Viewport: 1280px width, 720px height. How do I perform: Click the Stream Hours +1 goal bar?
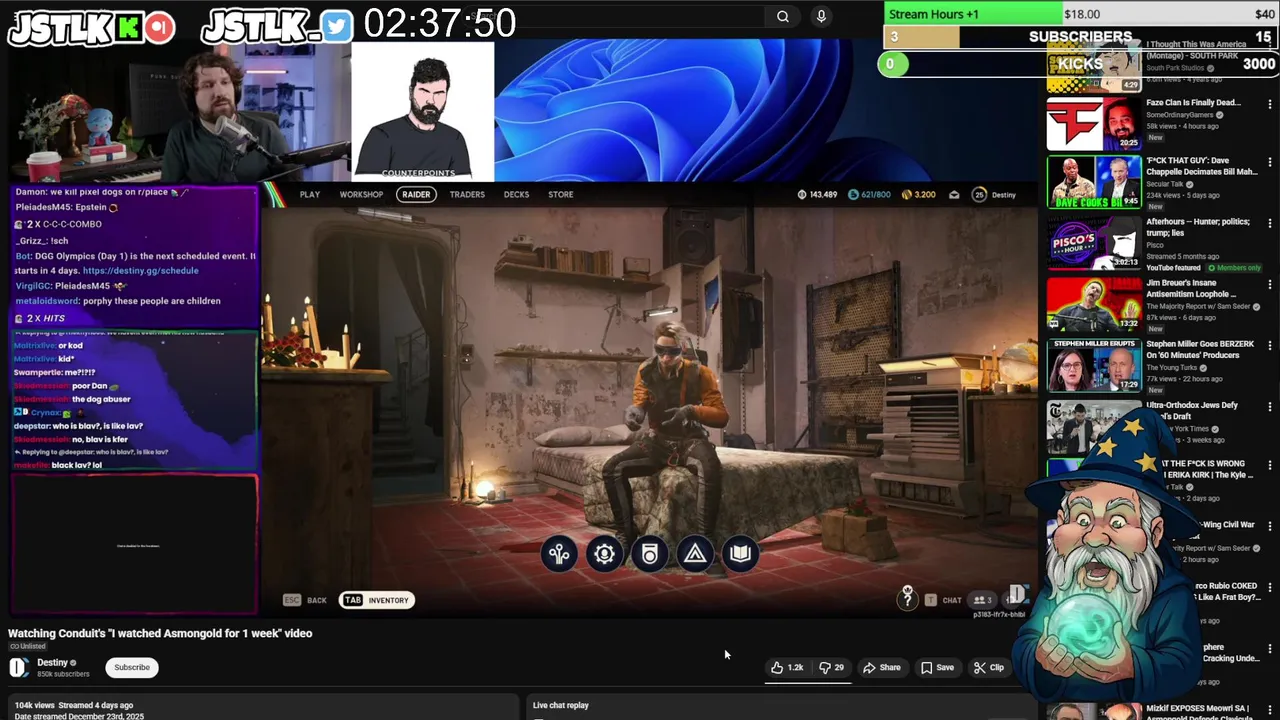pos(1081,14)
